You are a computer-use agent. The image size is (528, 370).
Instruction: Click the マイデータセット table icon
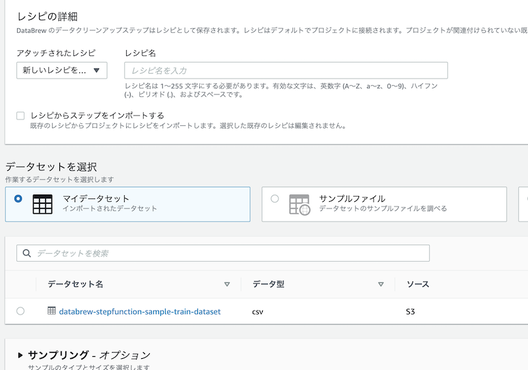coord(42,204)
